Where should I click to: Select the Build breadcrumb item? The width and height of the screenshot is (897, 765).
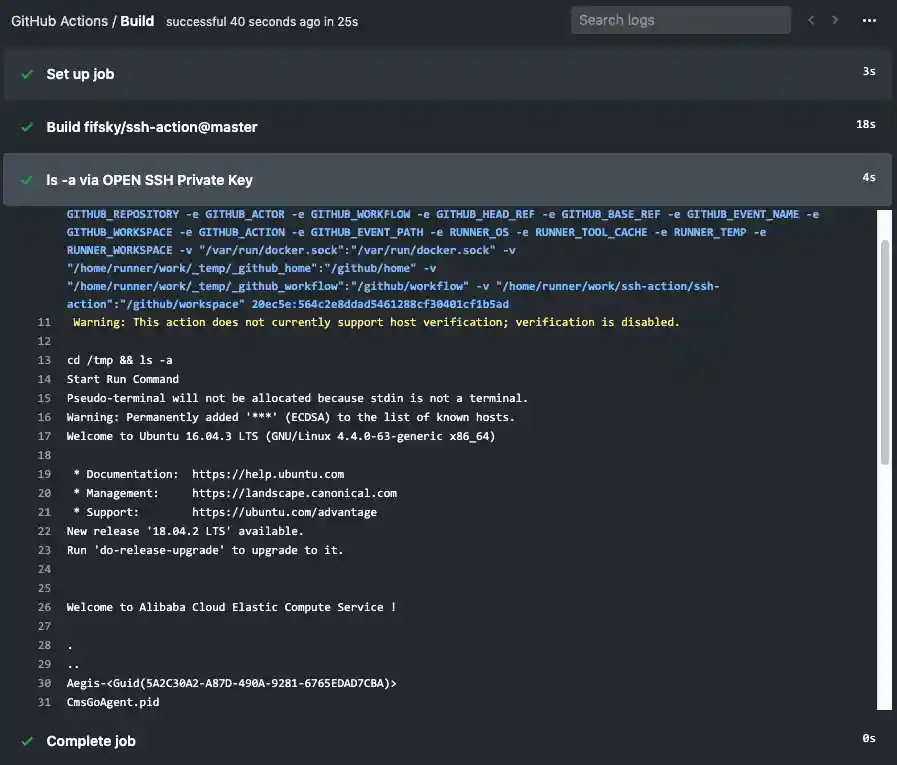pos(138,19)
